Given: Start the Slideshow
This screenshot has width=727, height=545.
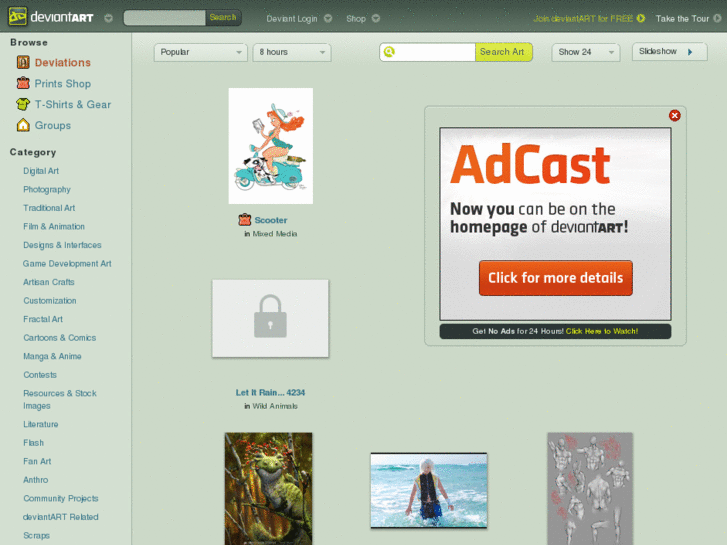Looking at the screenshot, I should [670, 51].
